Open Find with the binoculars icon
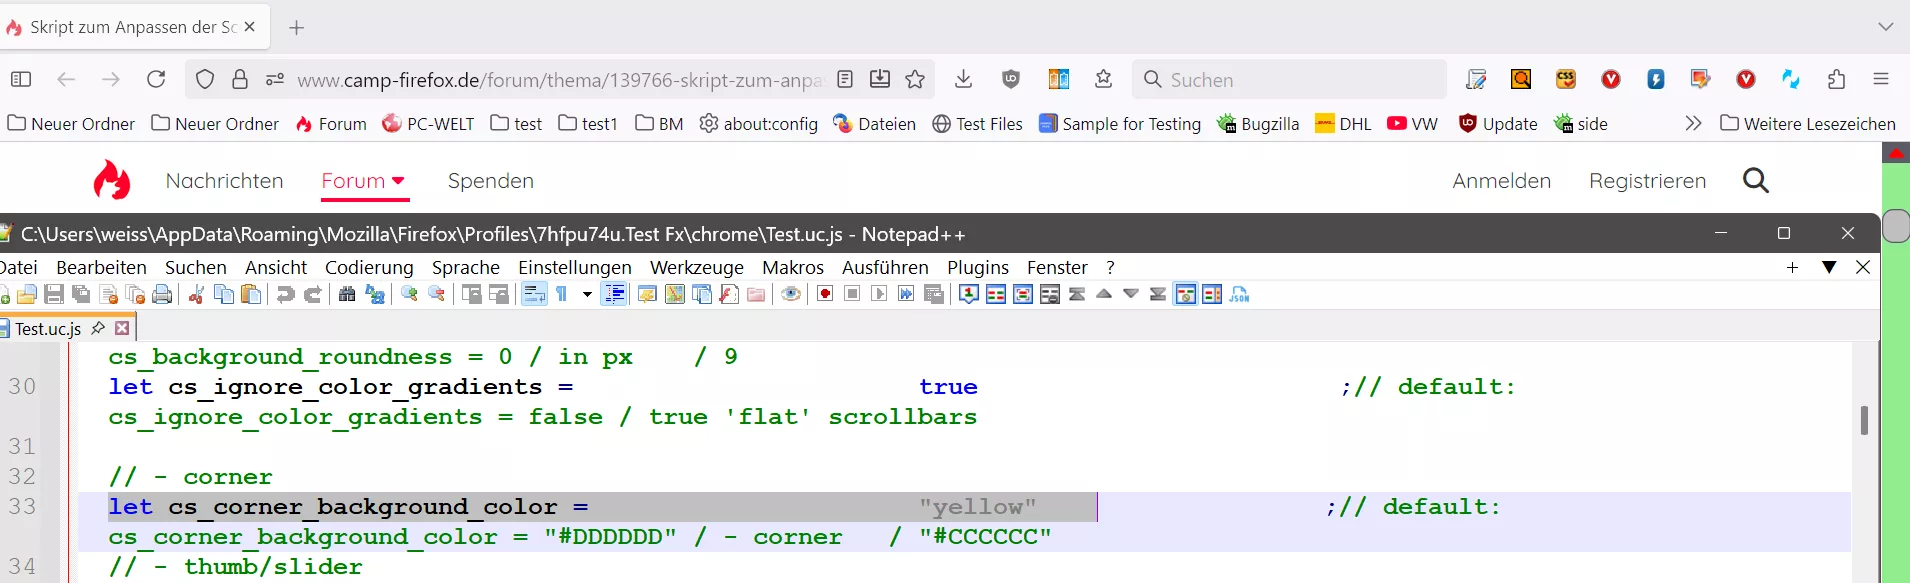This screenshot has width=1910, height=583. tap(347, 294)
